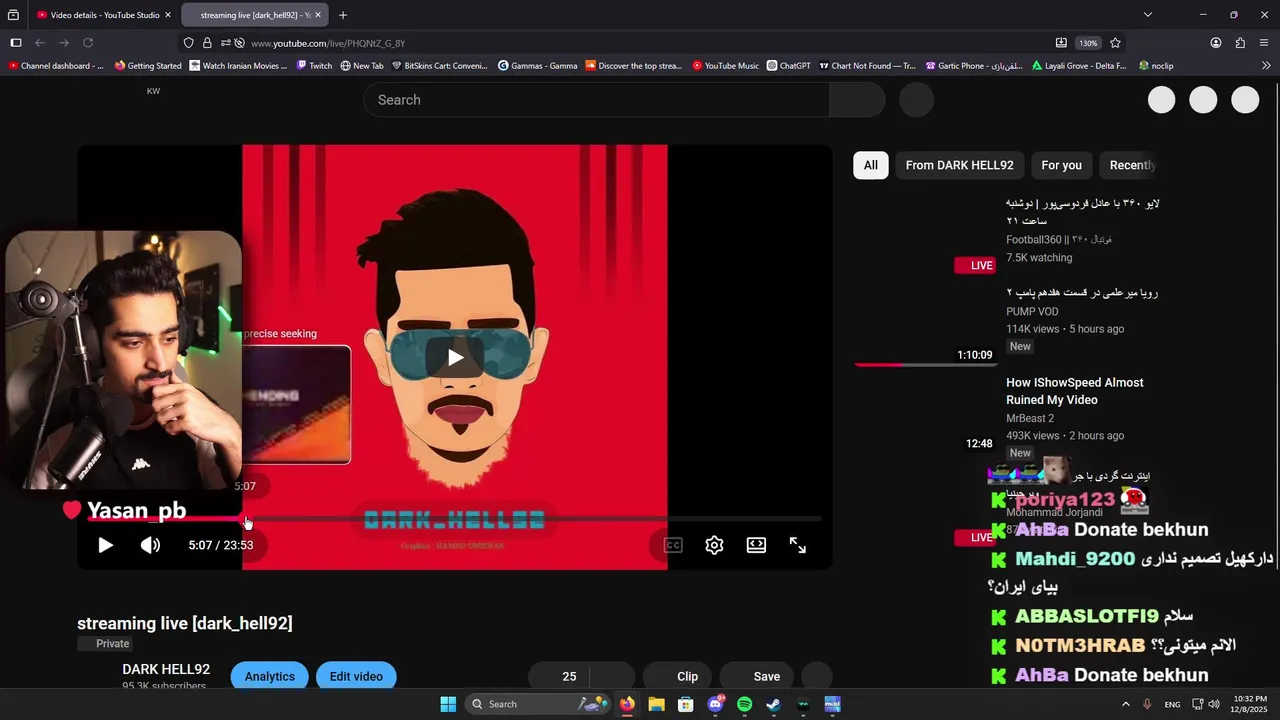Screen dimensions: 1280x720
Task: Click the seek preview thumbnail above the progress bar
Action: pos(296,404)
